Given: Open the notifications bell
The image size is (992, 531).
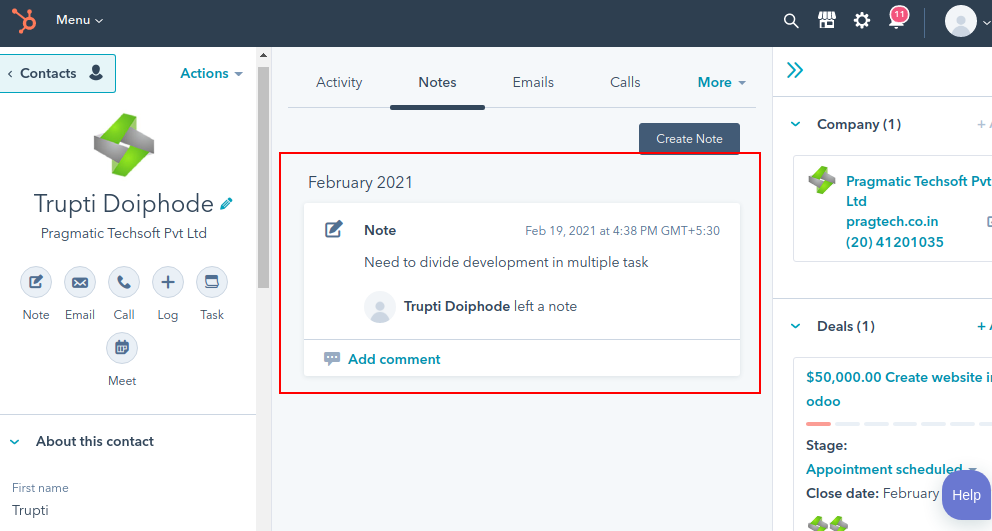Looking at the screenshot, I should tap(897, 19).
